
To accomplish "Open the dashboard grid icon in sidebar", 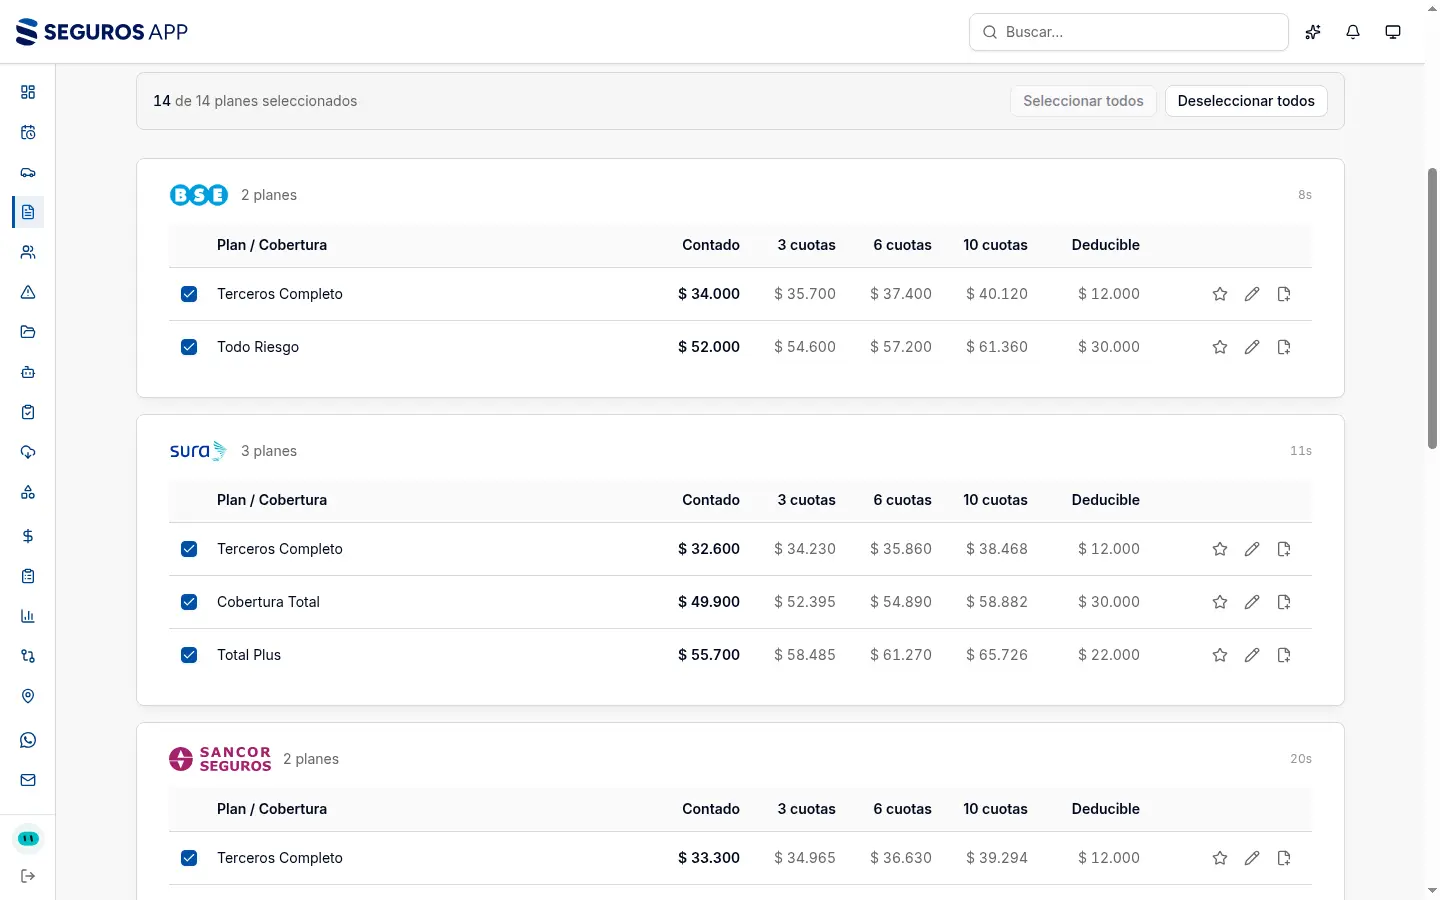I will tap(28, 92).
